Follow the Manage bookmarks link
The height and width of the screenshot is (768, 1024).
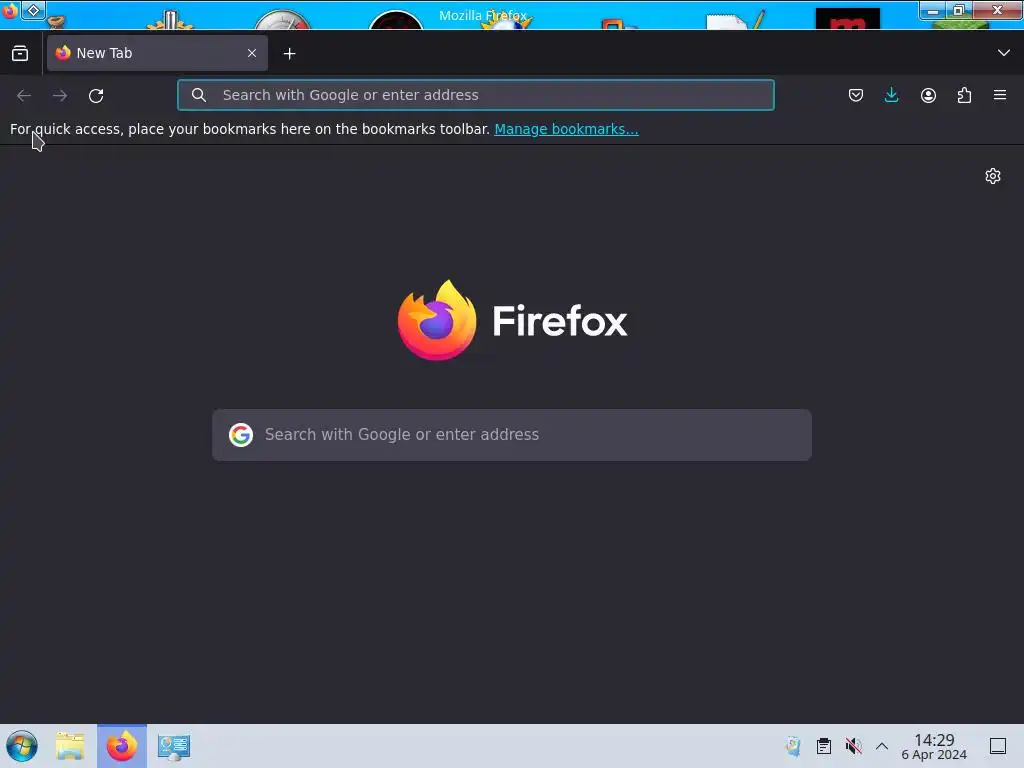(x=566, y=129)
